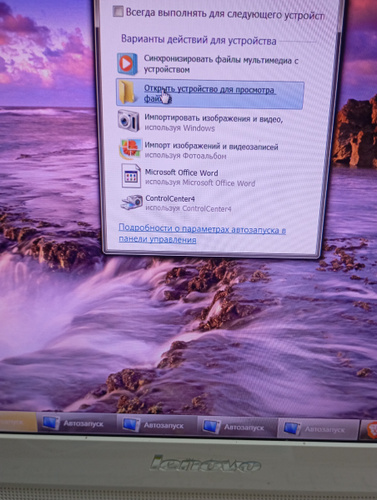The width and height of the screenshot is (377, 500).
Task: Click the folder icon to open device
Action: [x=127, y=92]
